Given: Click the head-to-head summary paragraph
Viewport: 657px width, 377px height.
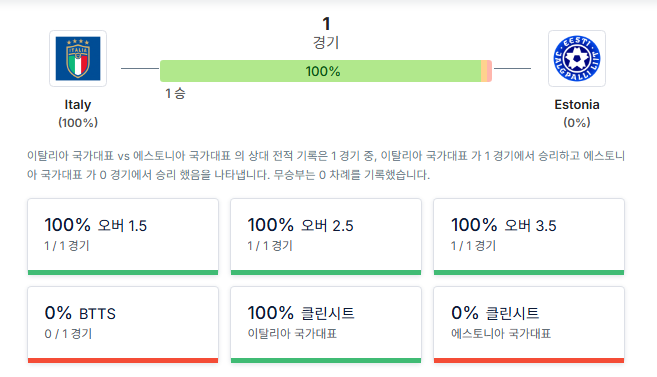Looking at the screenshot, I should click(x=326, y=165).
